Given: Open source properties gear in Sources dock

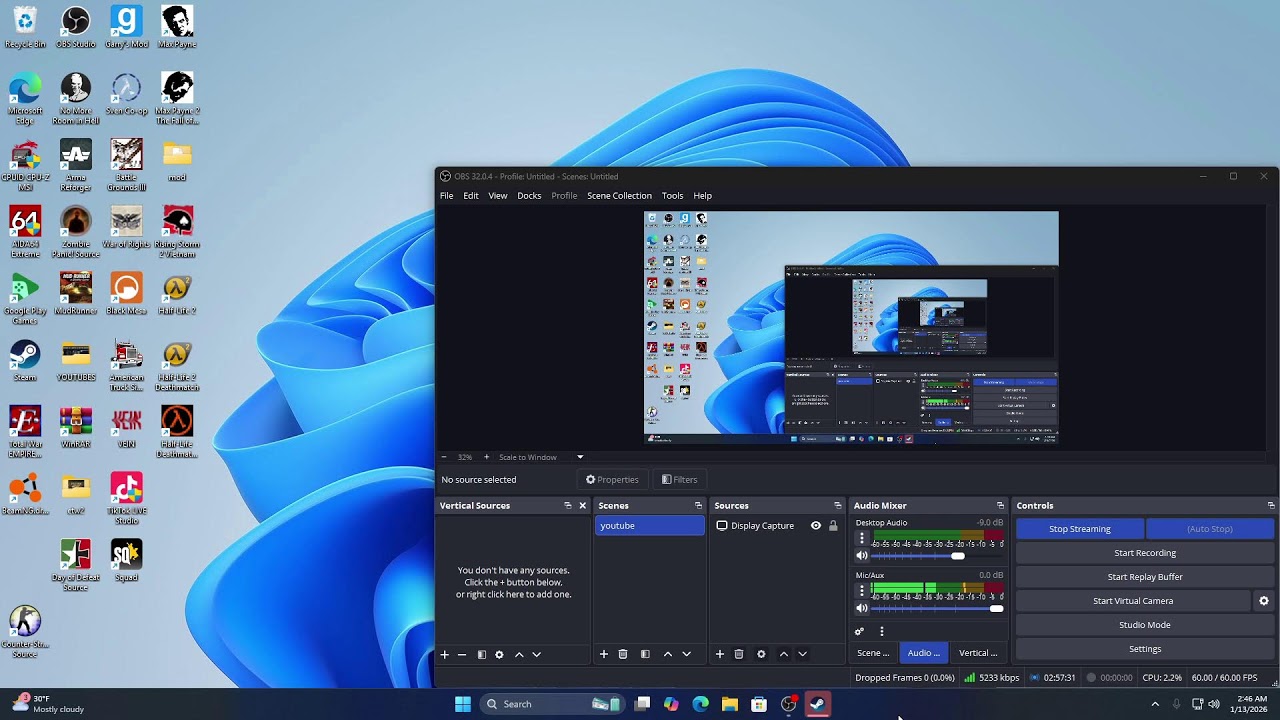Looking at the screenshot, I should (x=761, y=654).
